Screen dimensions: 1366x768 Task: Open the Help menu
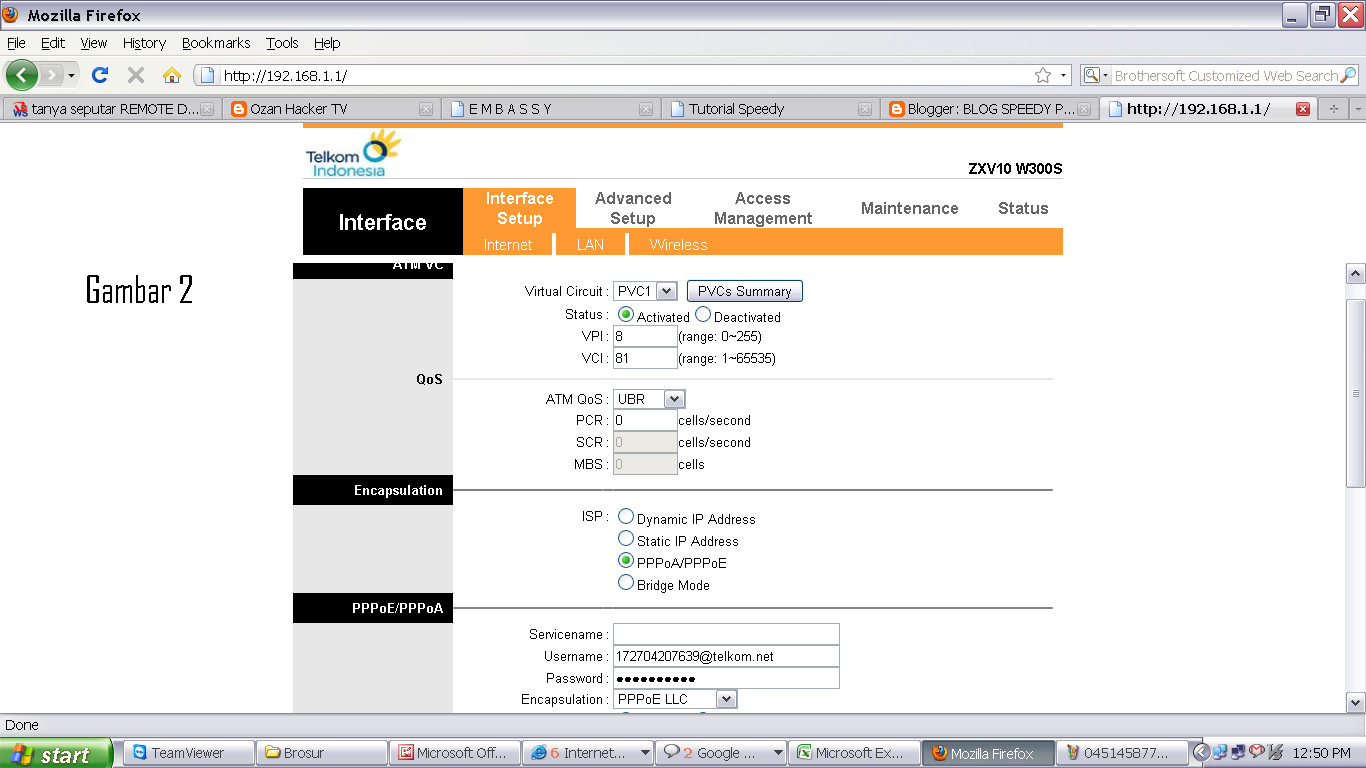tap(327, 43)
